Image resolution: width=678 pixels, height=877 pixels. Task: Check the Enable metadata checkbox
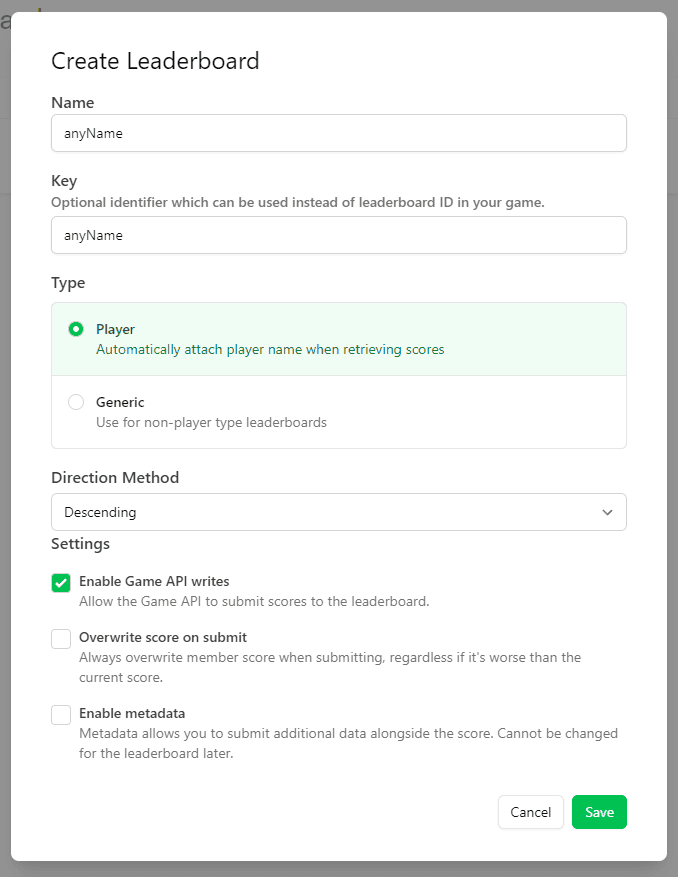click(61, 715)
